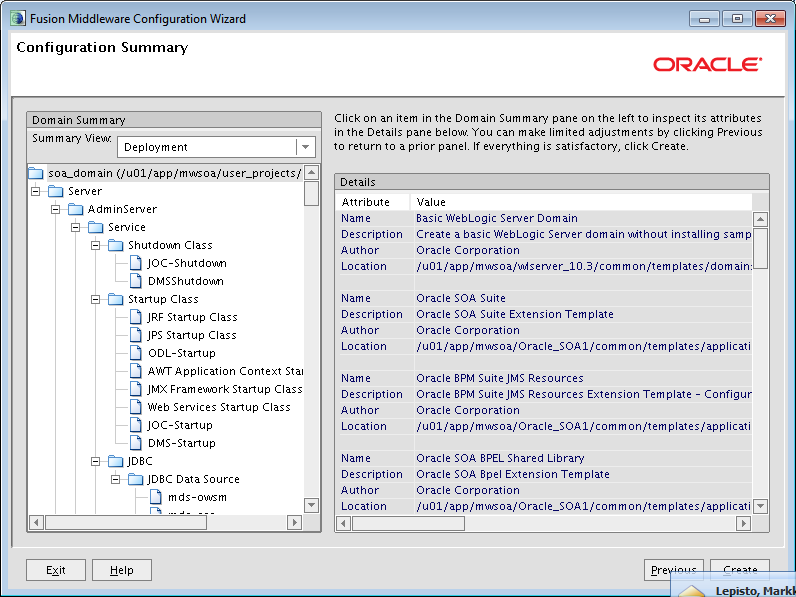Image resolution: width=796 pixels, height=597 pixels.
Task: Click the JOC-Shutdown document icon
Action: [x=136, y=263]
